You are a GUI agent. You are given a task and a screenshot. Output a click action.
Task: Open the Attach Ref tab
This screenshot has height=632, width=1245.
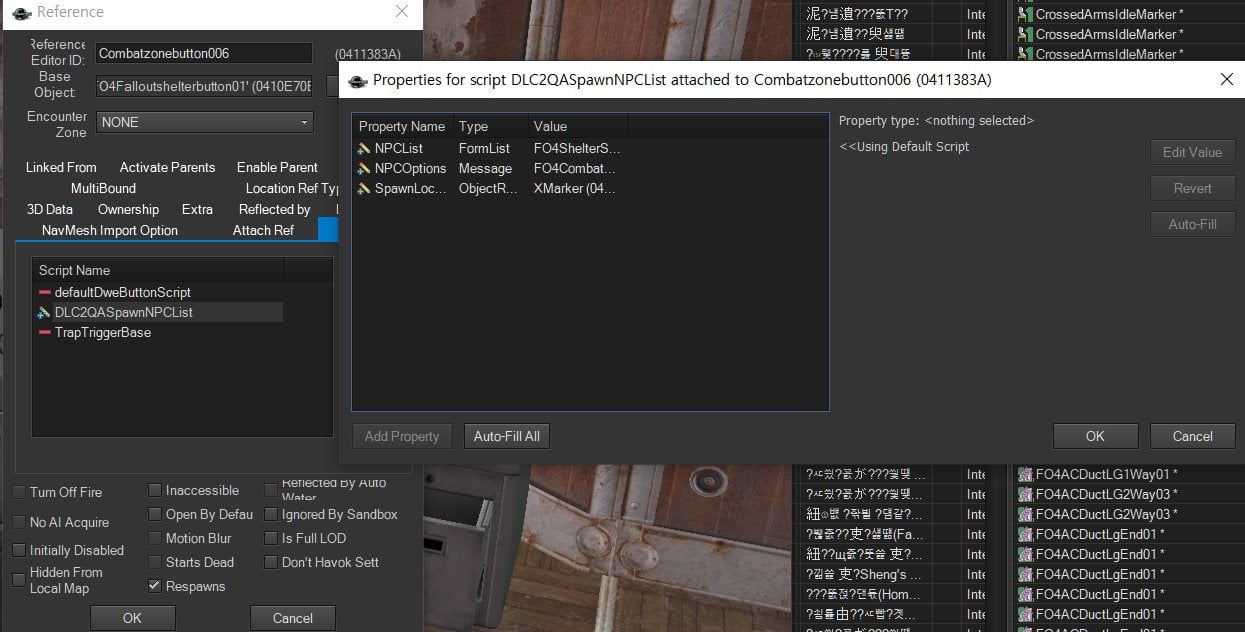coord(263,230)
